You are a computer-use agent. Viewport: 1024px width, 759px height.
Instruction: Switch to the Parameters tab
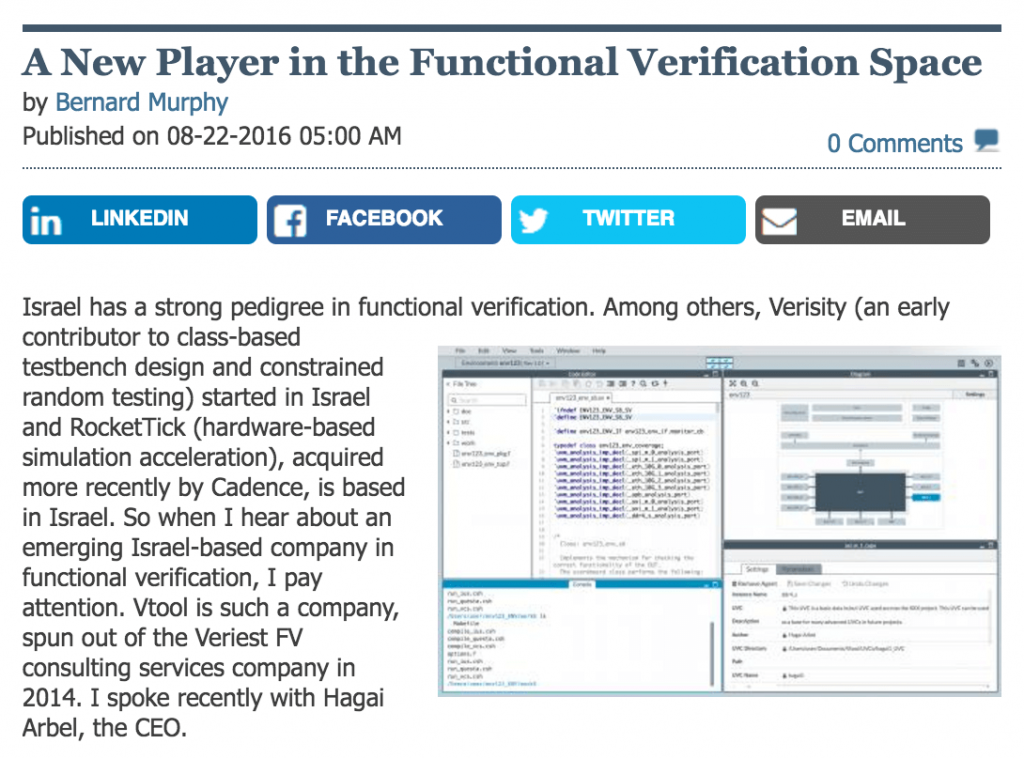(799, 569)
